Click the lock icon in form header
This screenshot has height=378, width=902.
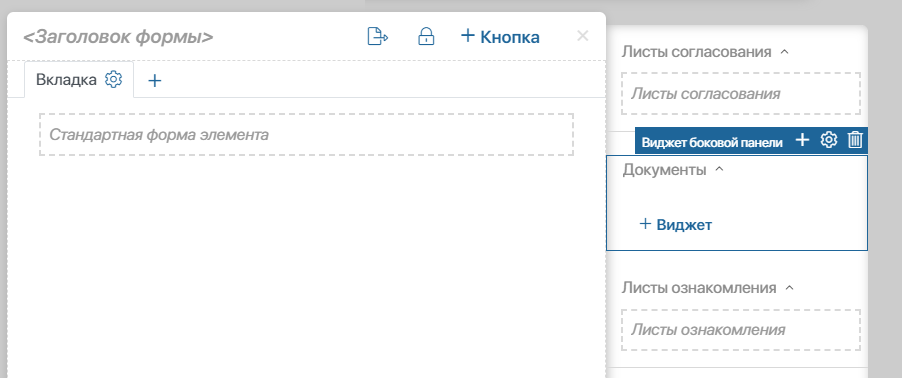pos(426,37)
